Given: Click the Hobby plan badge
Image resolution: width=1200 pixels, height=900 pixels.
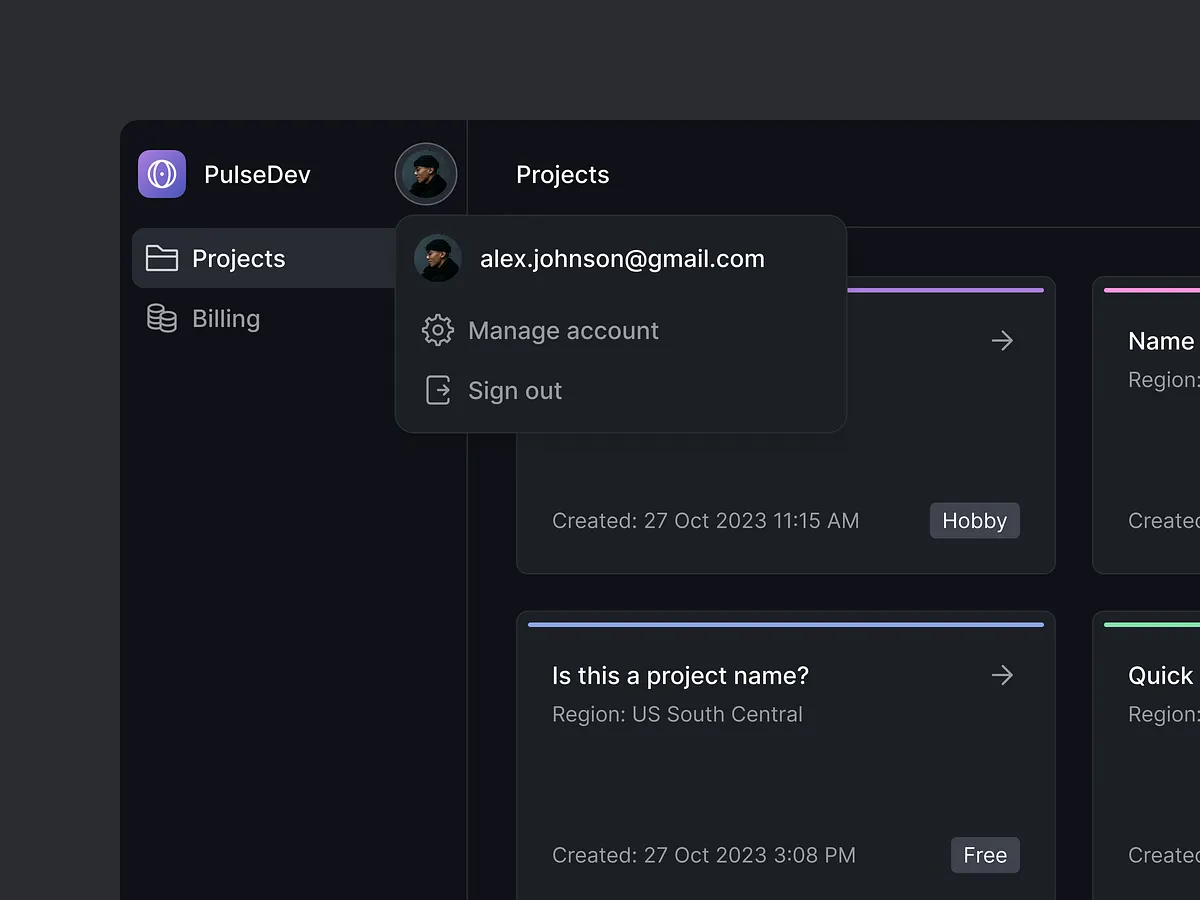Looking at the screenshot, I should coord(975,520).
